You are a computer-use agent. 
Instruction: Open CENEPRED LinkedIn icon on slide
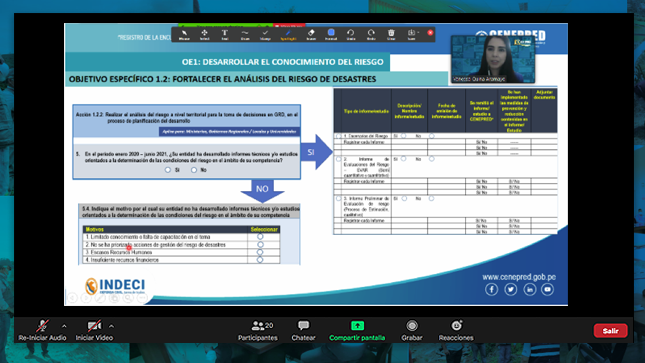pos(529,289)
